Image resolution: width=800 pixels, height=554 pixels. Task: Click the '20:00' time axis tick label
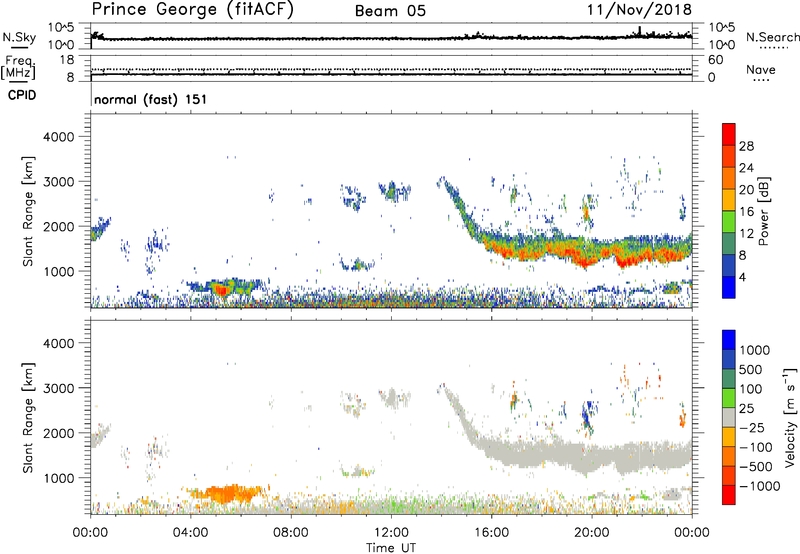coord(592,533)
